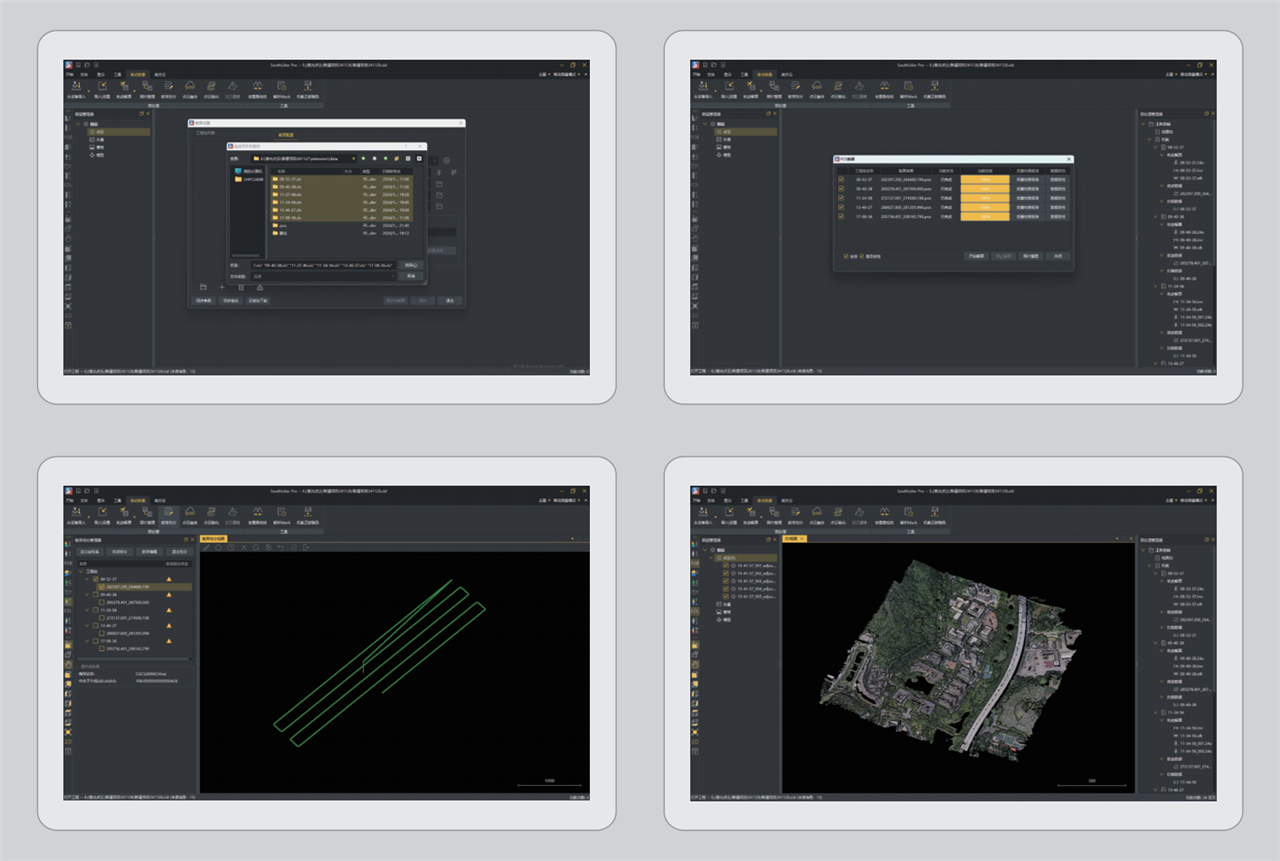Select the 11-27-46 folder in the file picker list

[x=285, y=195]
